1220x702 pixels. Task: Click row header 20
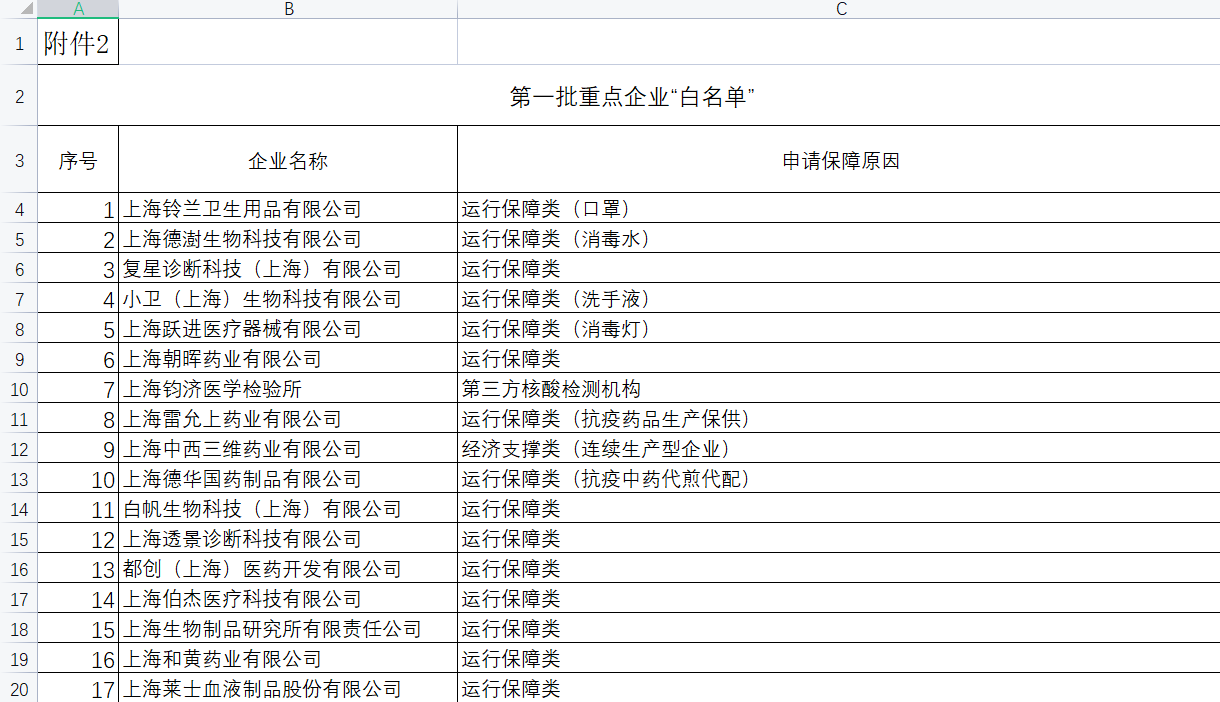click(18, 688)
